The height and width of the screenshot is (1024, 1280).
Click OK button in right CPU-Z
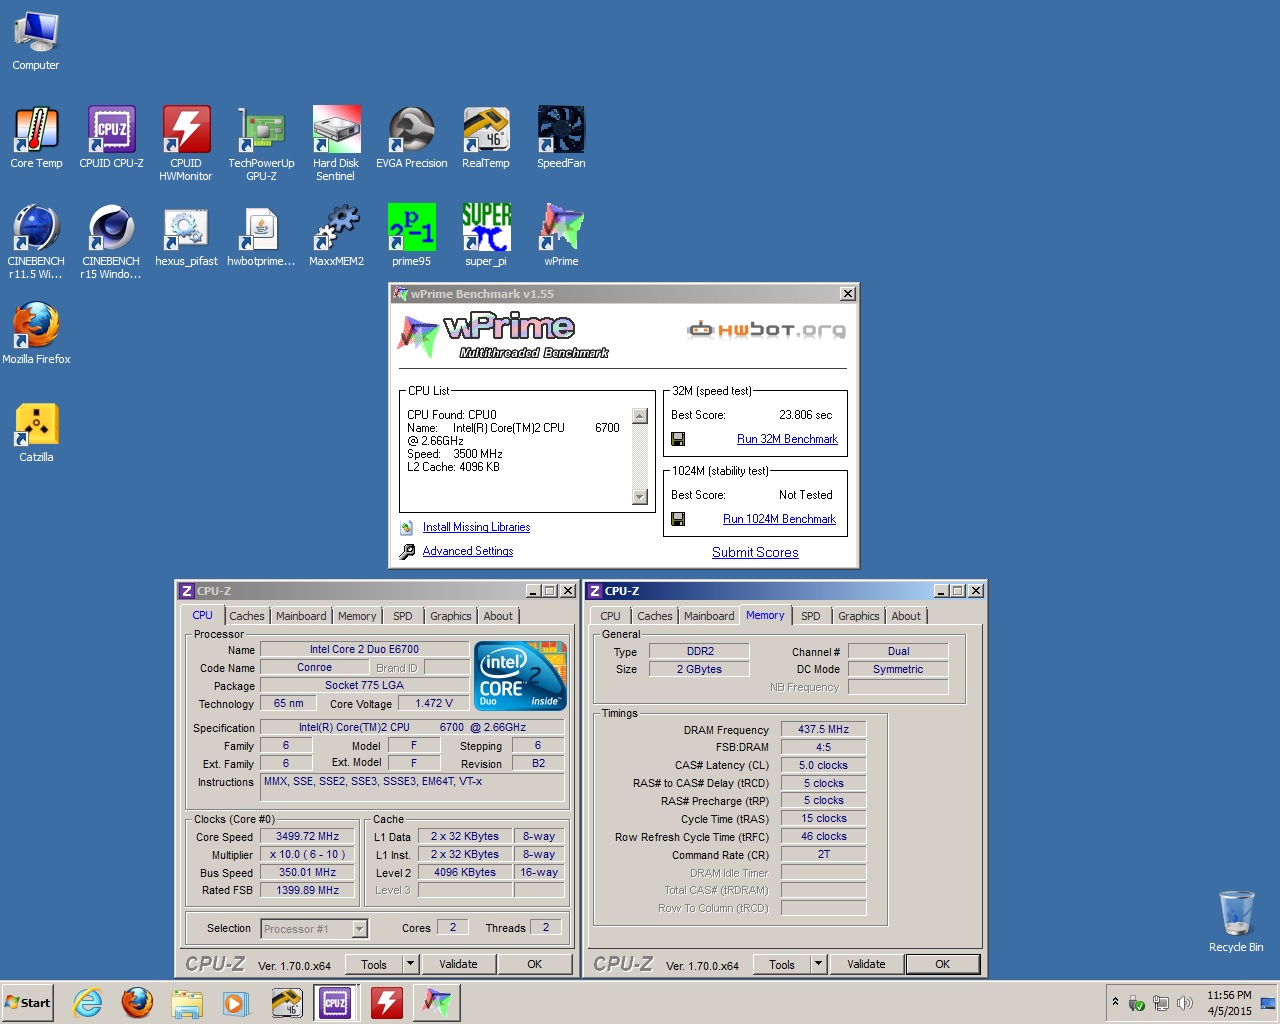[942, 964]
